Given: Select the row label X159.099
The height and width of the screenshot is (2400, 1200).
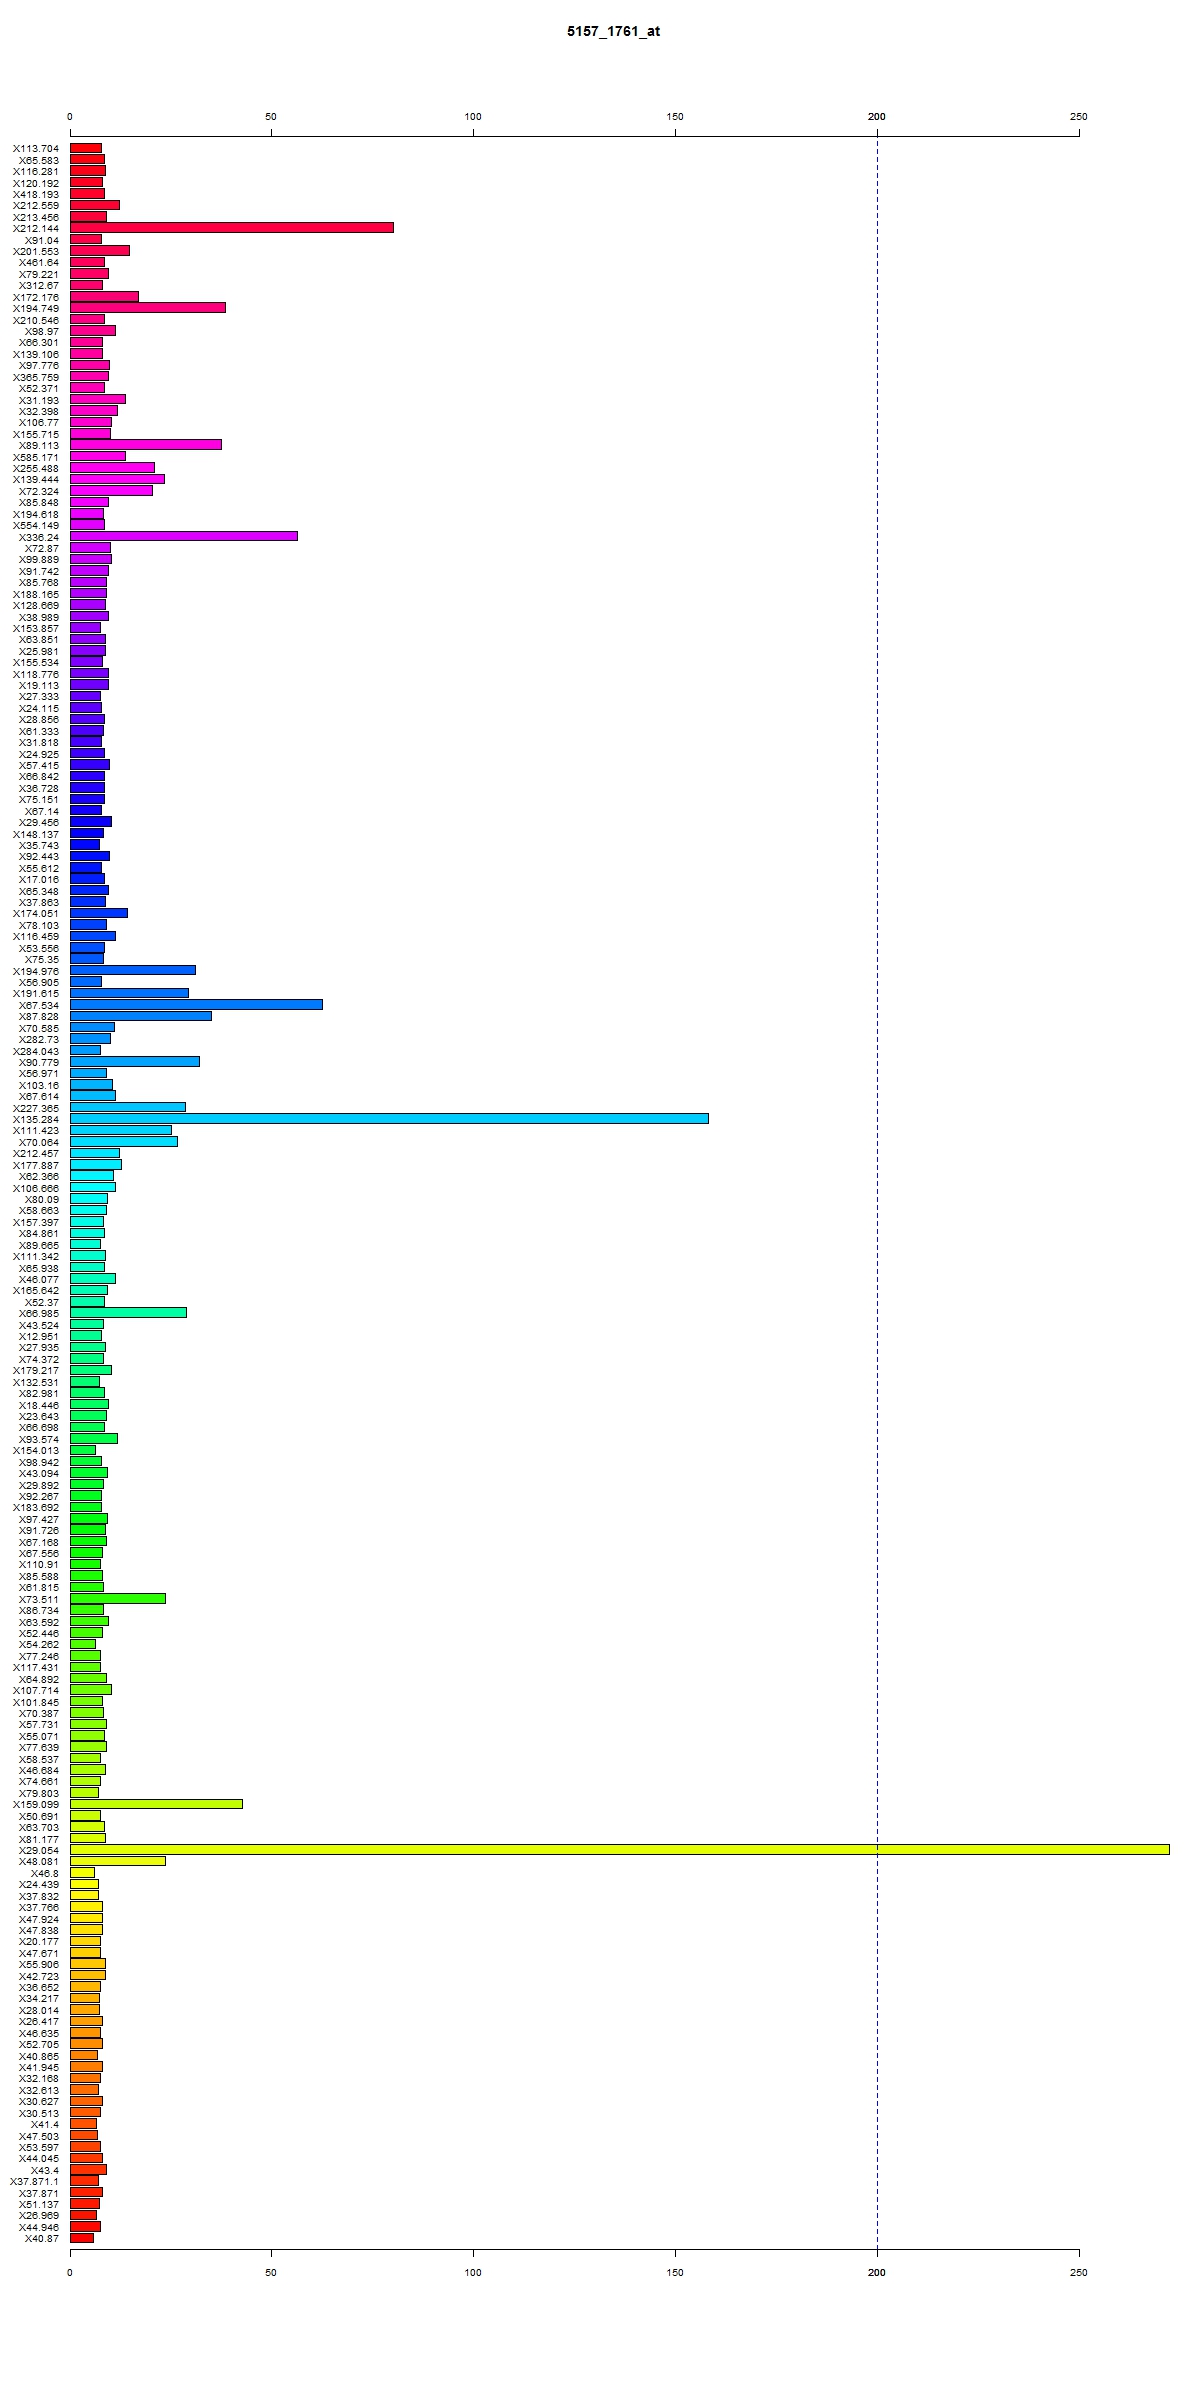Looking at the screenshot, I should click(36, 1804).
